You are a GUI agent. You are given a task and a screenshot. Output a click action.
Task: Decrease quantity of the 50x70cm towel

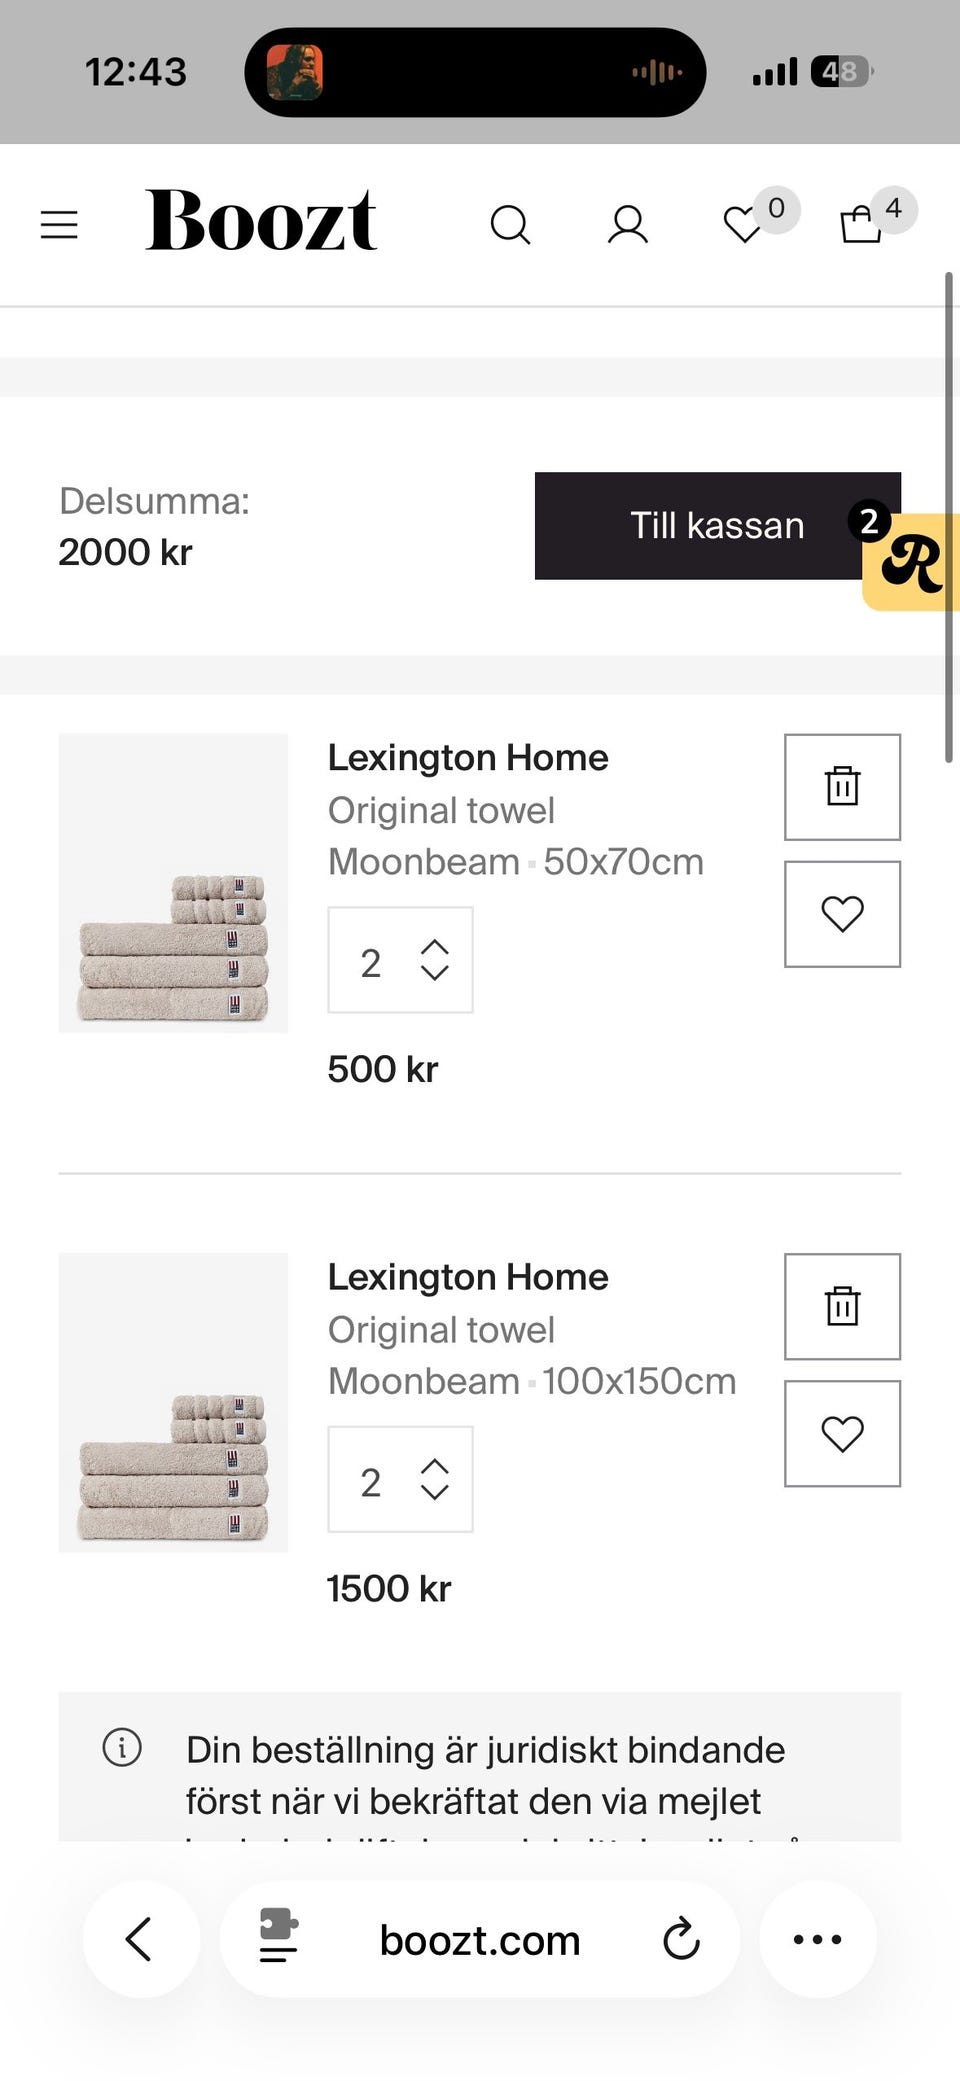434,973
